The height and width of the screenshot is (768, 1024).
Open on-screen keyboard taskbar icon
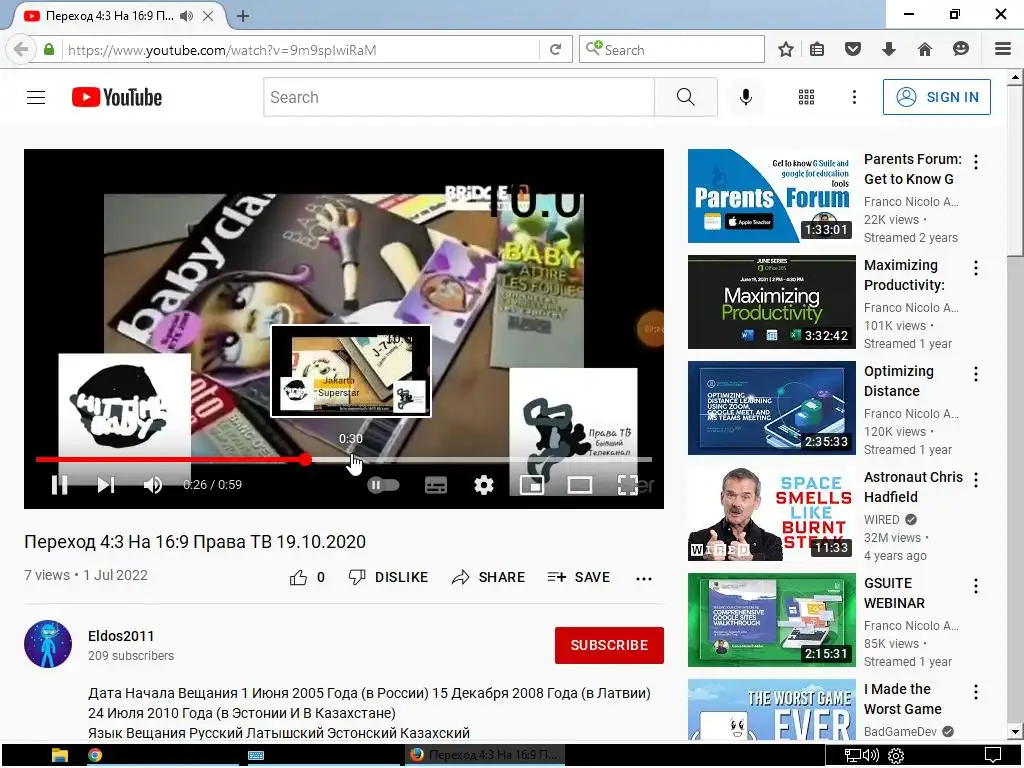pyautogui.click(x=256, y=756)
